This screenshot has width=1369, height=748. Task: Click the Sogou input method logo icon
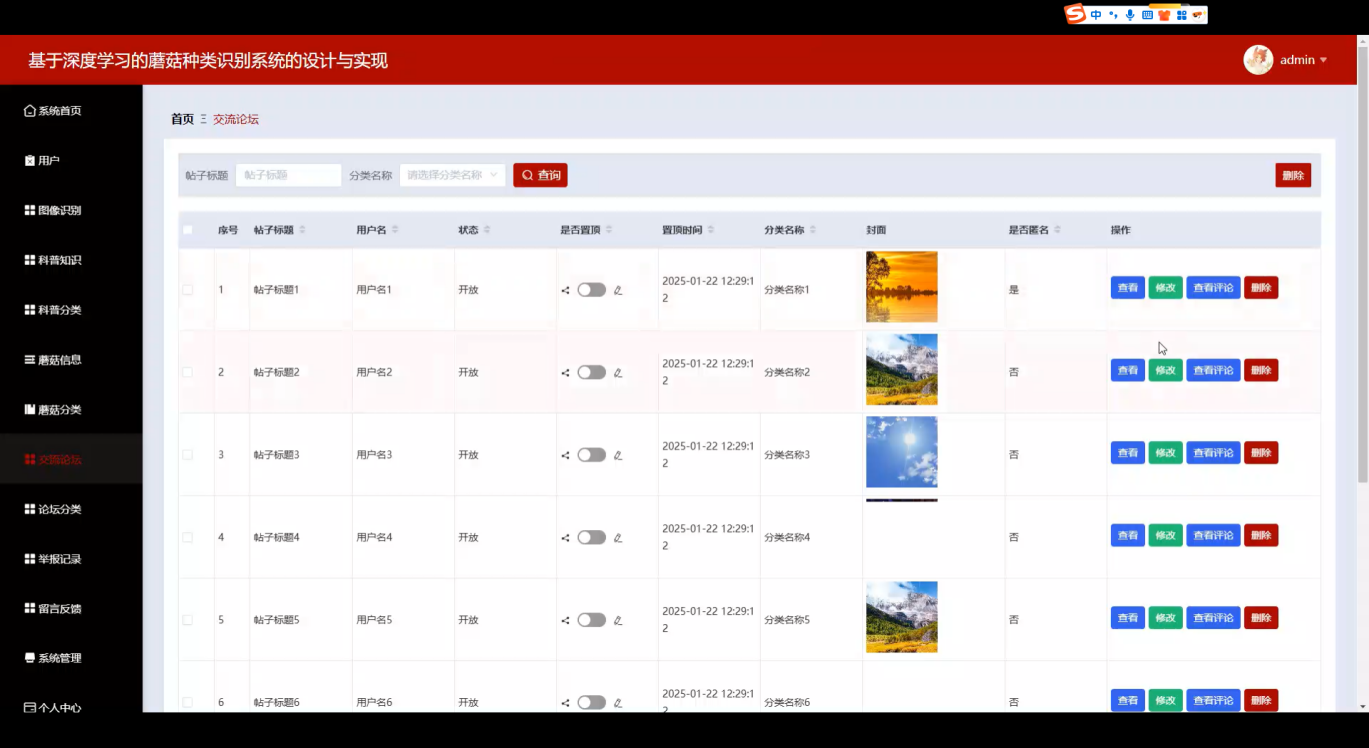tap(1075, 14)
